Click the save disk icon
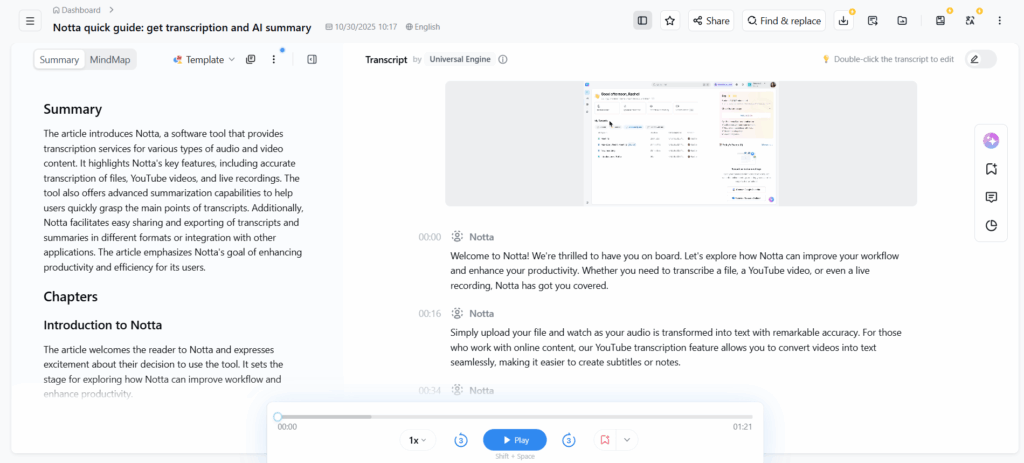 pyautogui.click(x=940, y=21)
